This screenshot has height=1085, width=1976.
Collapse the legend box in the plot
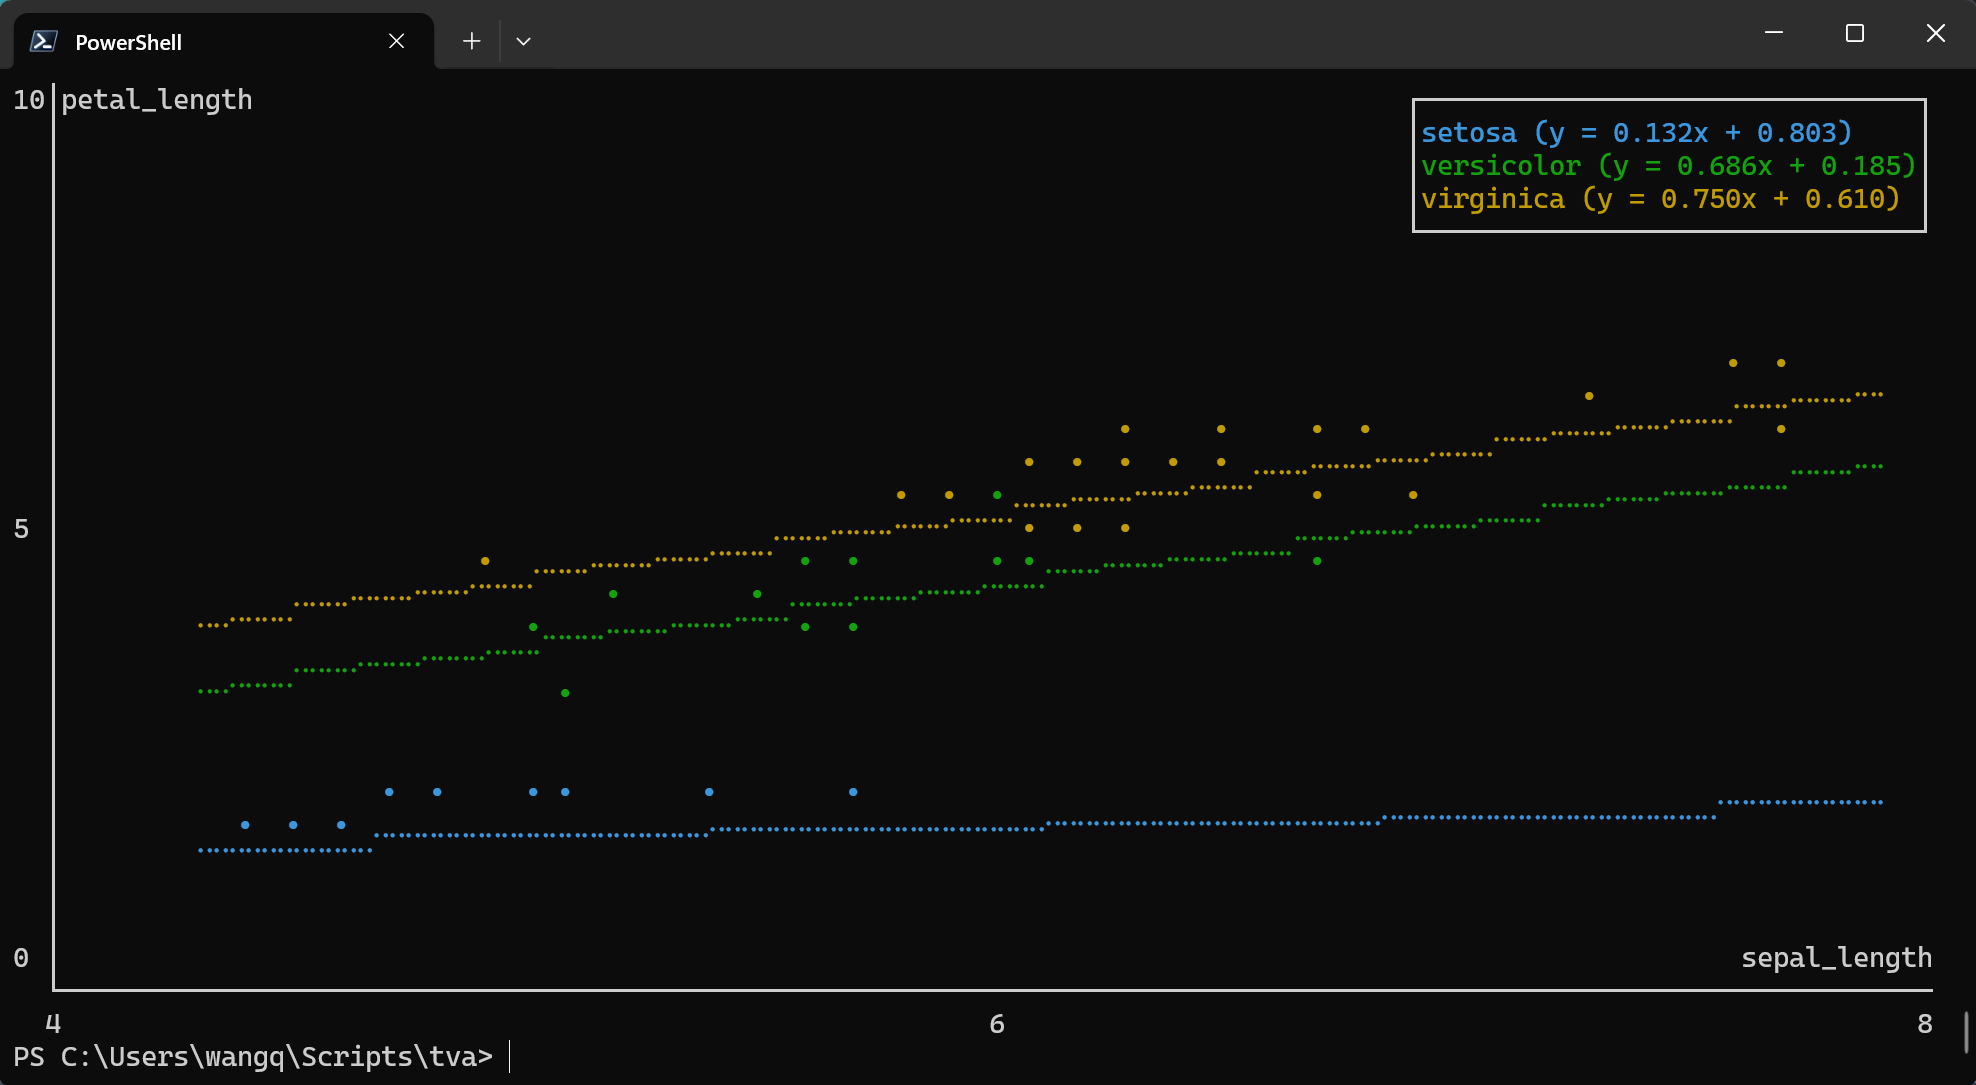[x=1668, y=165]
